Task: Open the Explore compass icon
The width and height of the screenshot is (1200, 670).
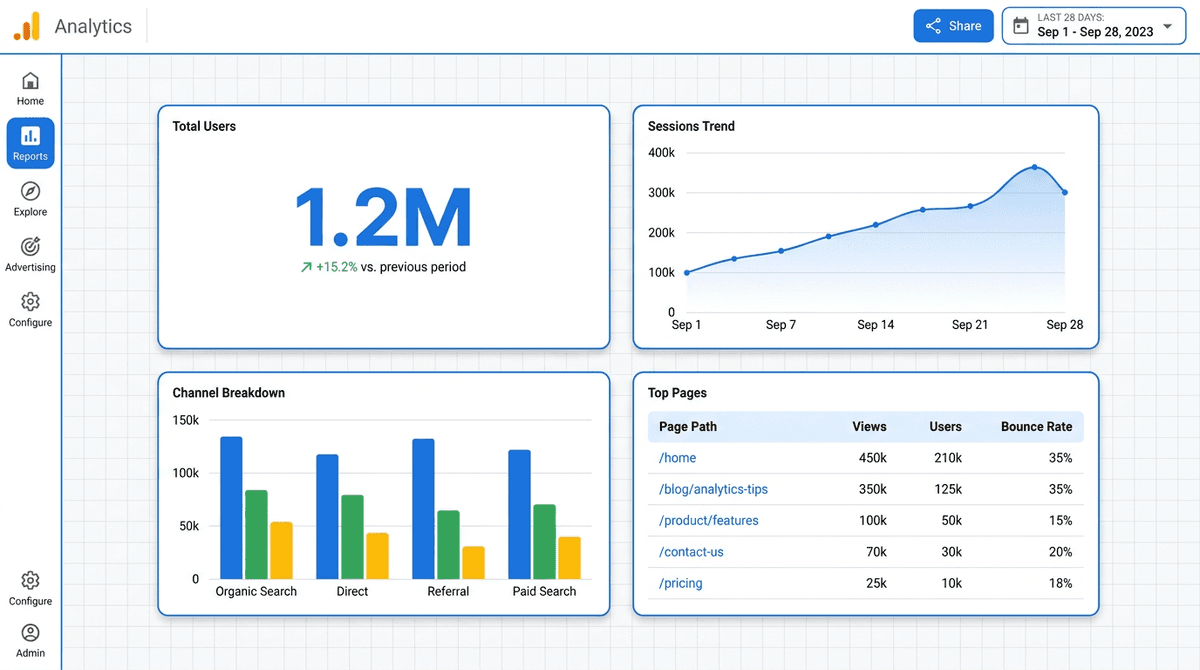Action: pos(30,191)
